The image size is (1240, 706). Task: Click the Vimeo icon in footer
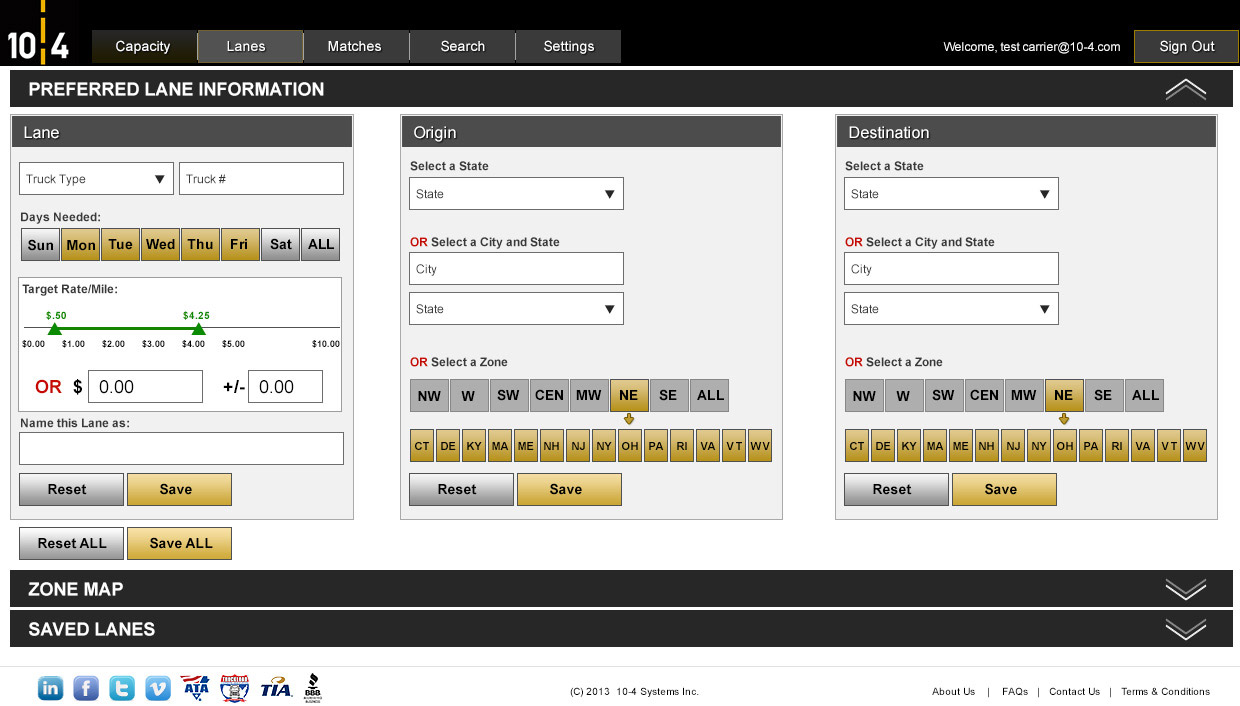pos(158,688)
